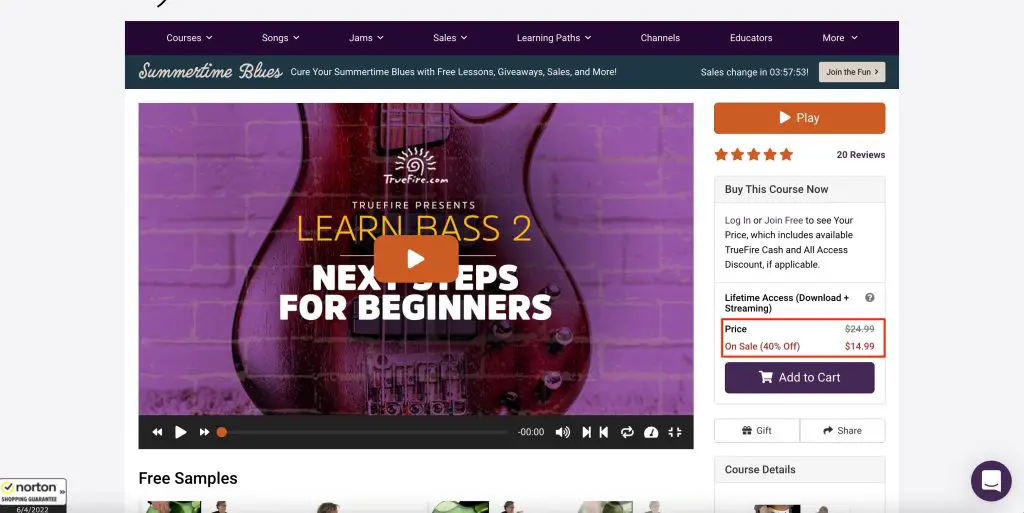
Task: Mark loop end point in player bar
Action: (604, 432)
